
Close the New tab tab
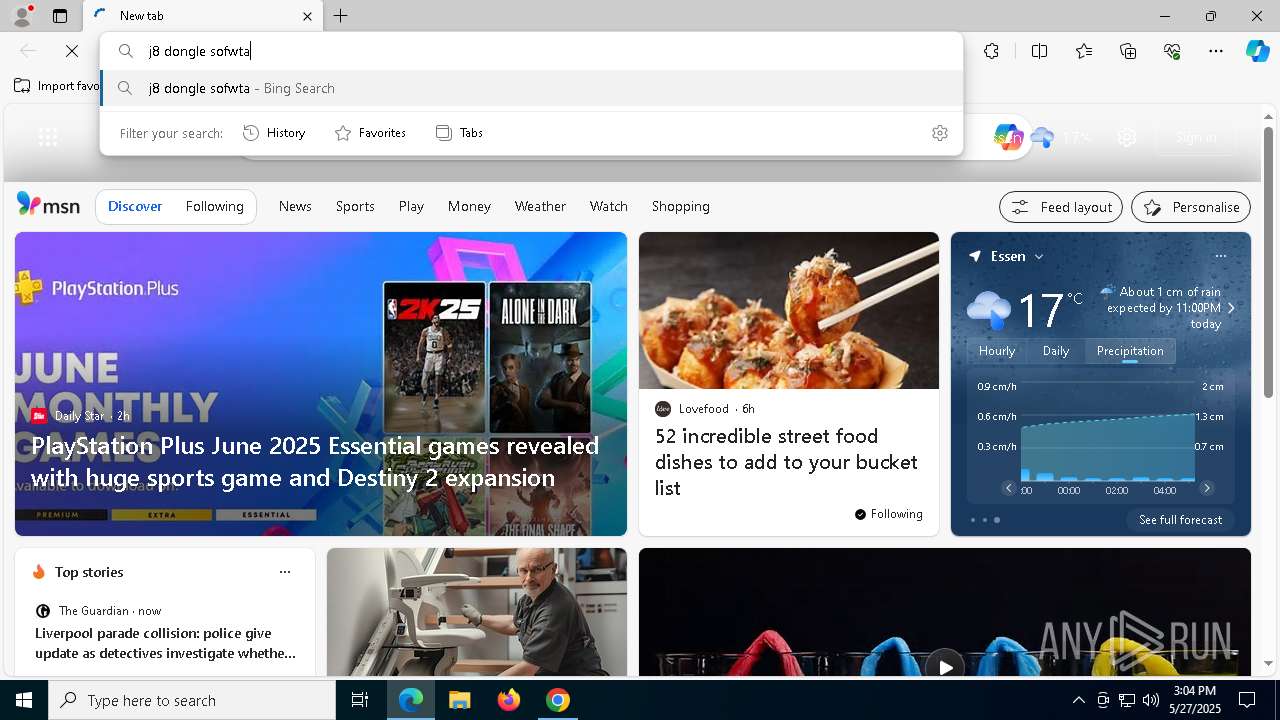coord(307,16)
